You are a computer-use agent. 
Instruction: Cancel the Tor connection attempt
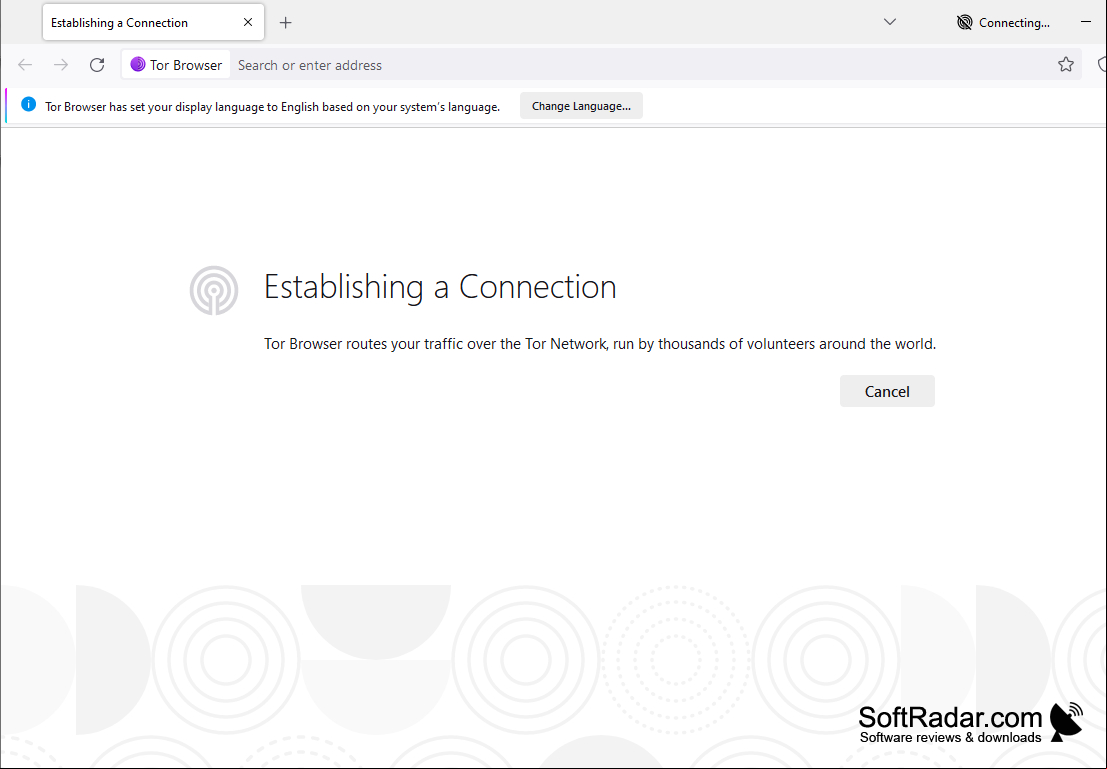(x=887, y=391)
